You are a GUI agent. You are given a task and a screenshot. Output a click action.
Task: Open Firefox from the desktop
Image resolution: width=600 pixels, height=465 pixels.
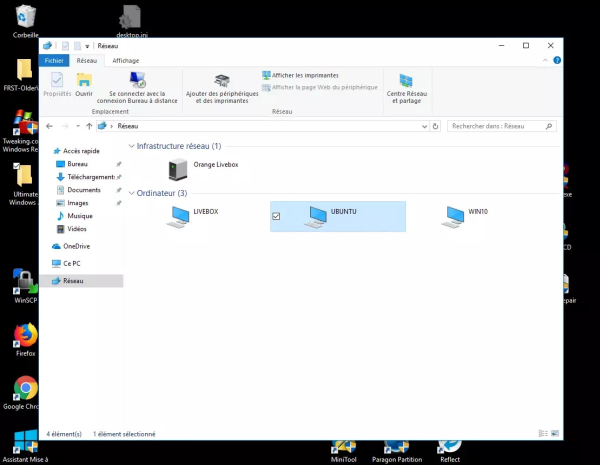pyautogui.click(x=26, y=337)
